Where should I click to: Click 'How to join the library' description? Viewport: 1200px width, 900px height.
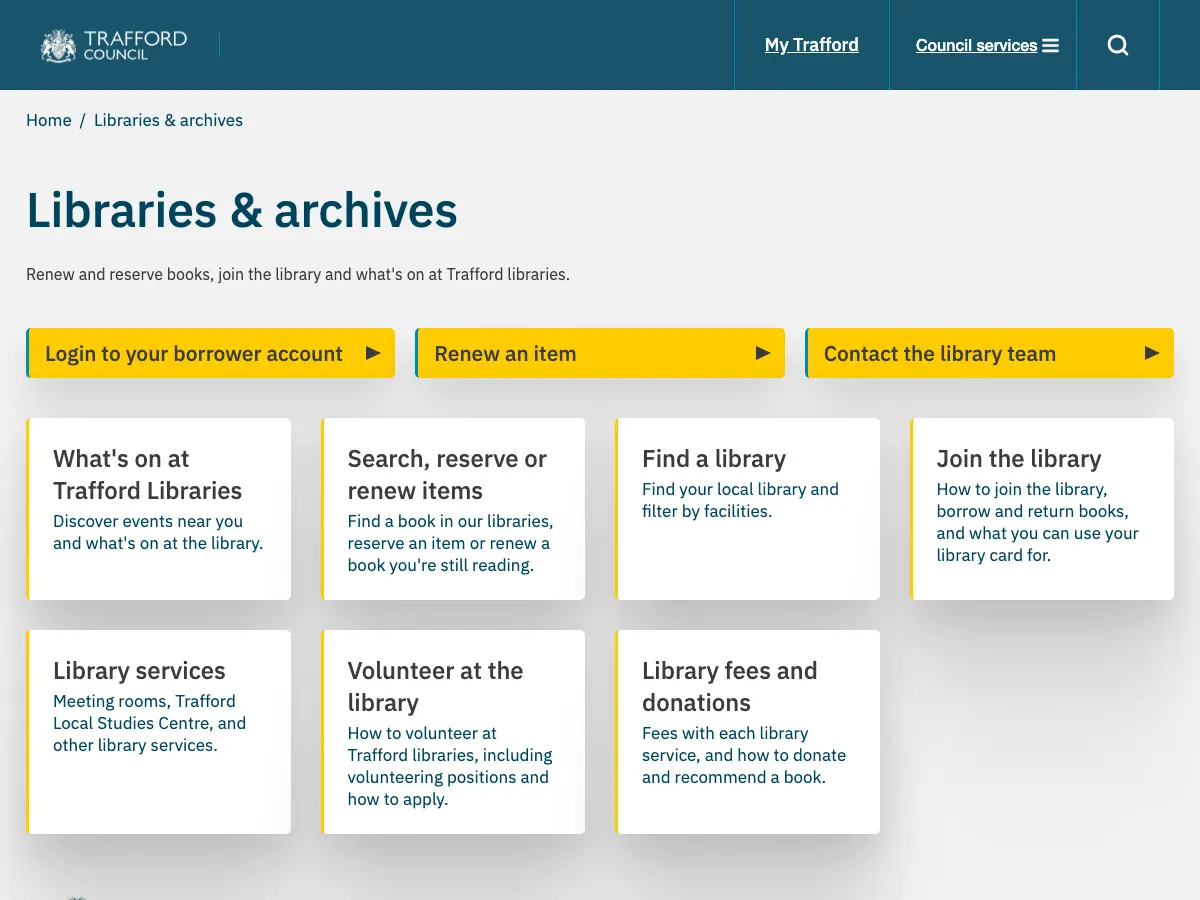coord(1037,522)
